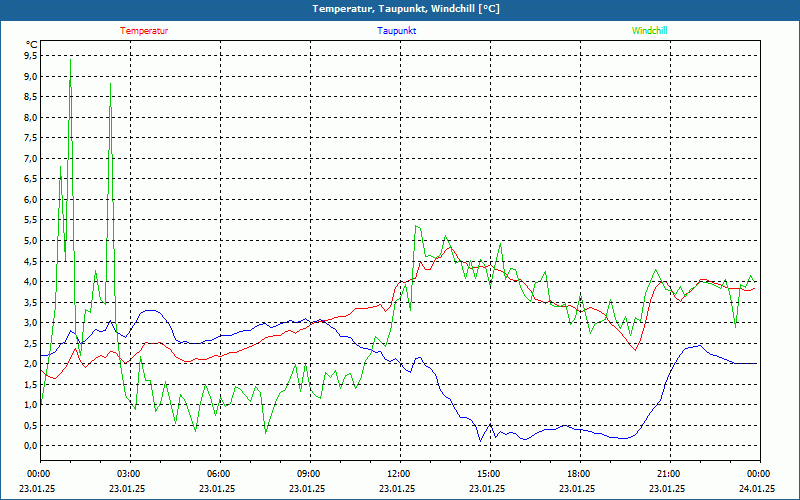Click the 8,0 y-axis value
This screenshot has width=800, height=500.
click(x=31, y=117)
